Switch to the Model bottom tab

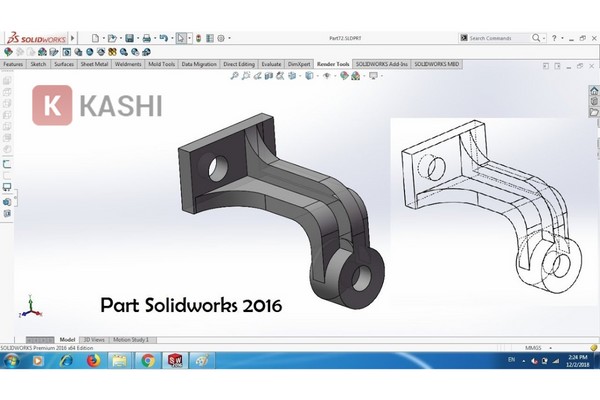tap(67, 340)
